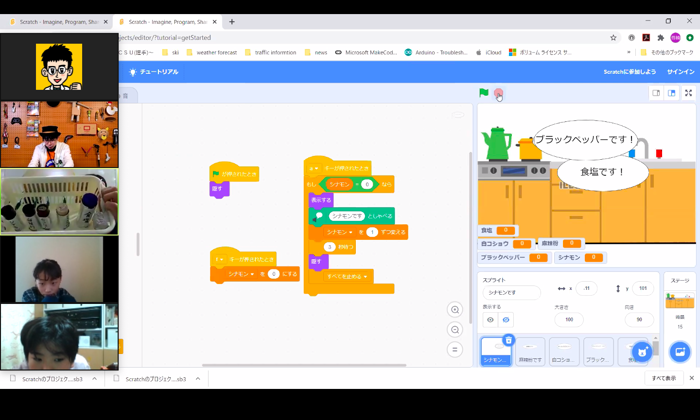Click Scratchに参加しよう link
Viewport: 700px width, 420px height.
(x=630, y=72)
